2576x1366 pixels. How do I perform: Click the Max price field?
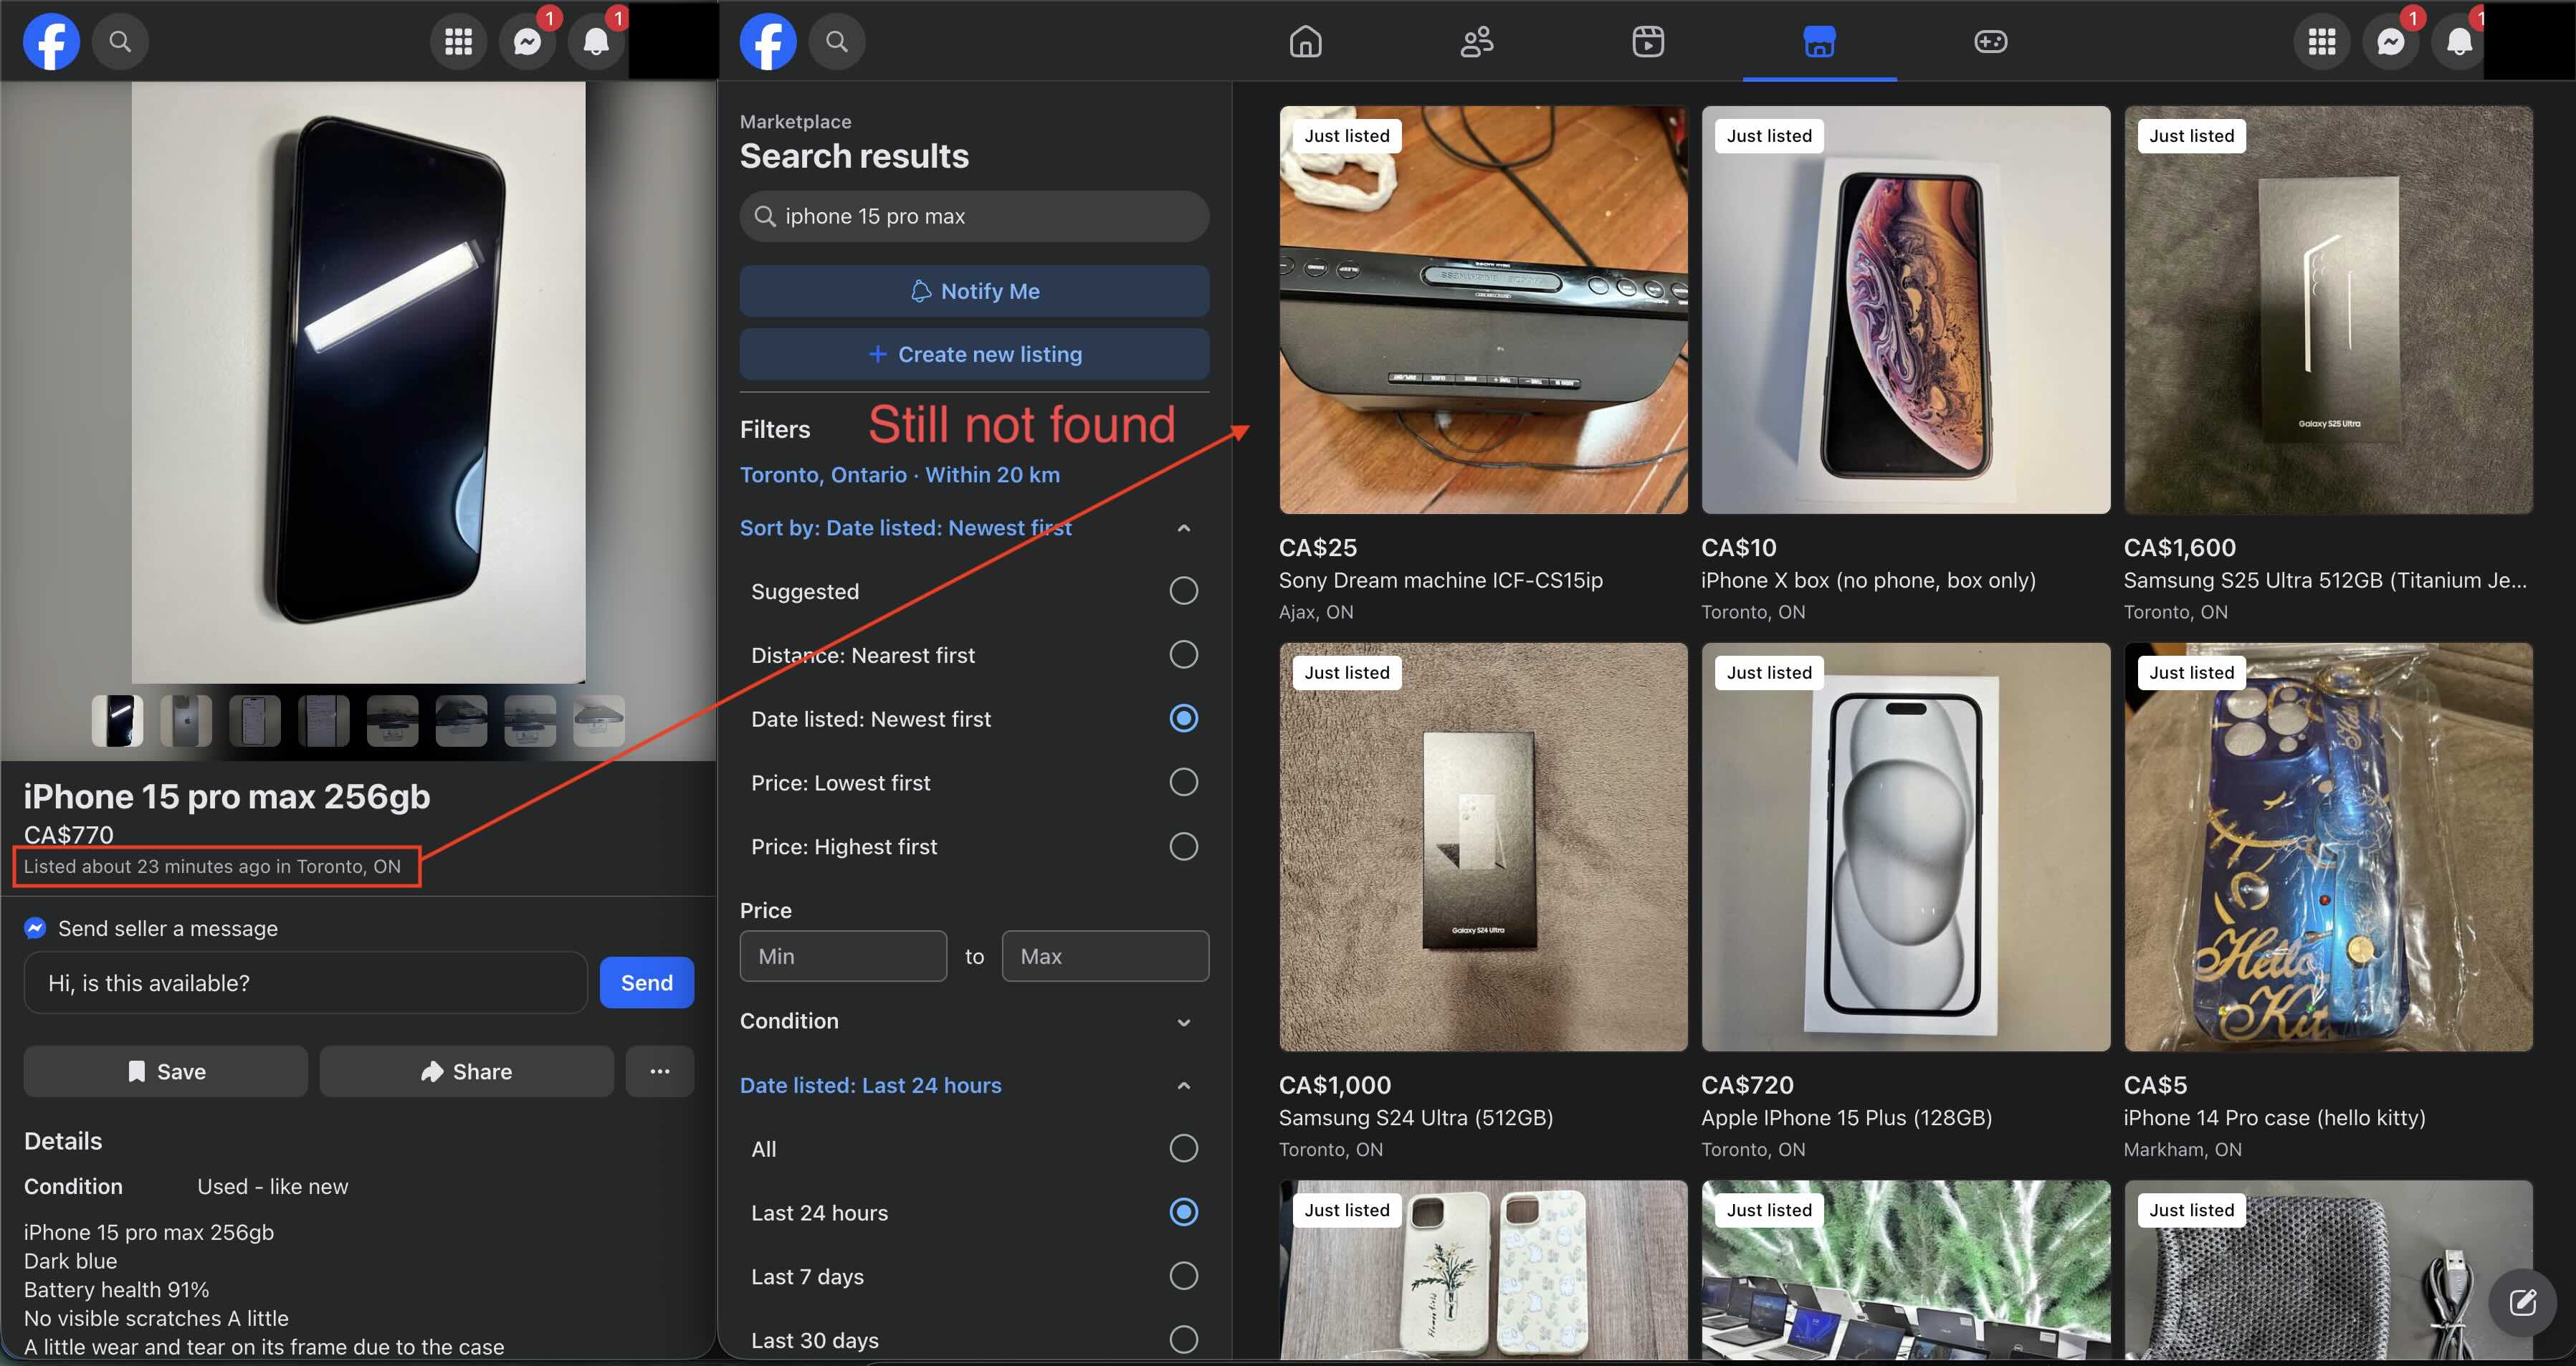coord(1105,956)
